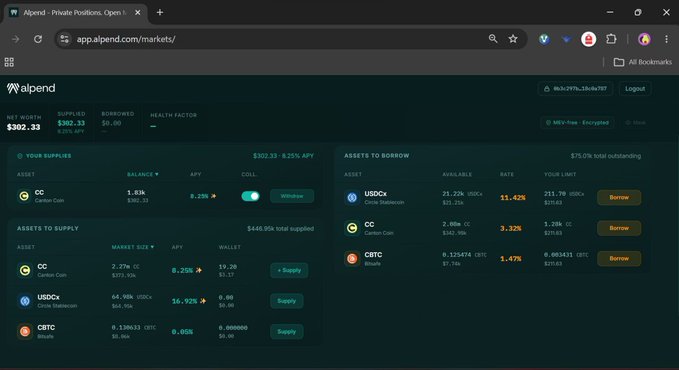Image resolution: width=679 pixels, height=370 pixels.
Task: Sort Your Supplies by Balance
Action: coord(142,174)
